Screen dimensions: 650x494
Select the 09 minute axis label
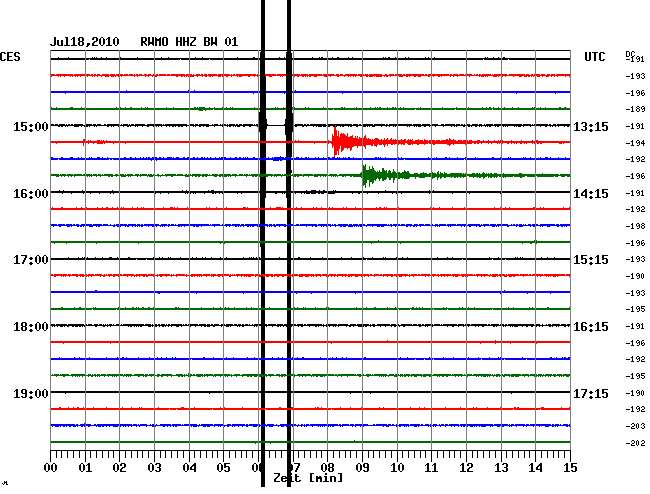[x=362, y=468]
